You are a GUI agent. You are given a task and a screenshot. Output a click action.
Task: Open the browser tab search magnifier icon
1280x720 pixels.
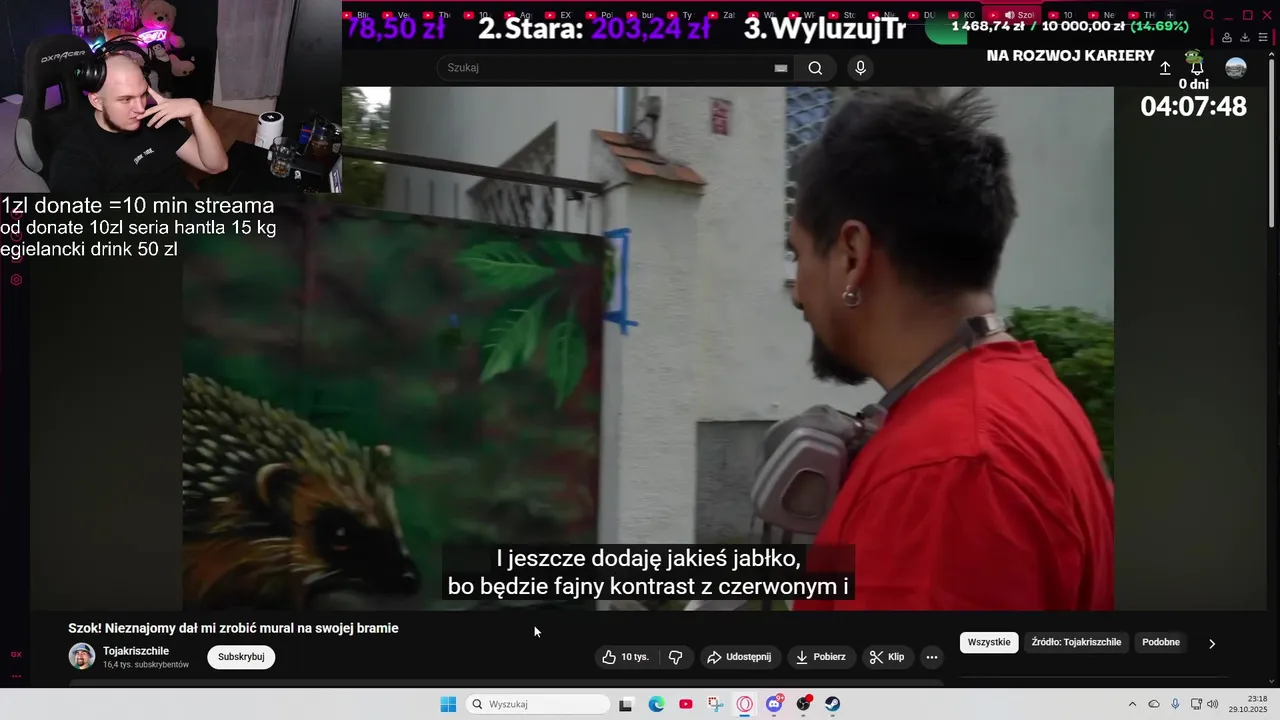pyautogui.click(x=1209, y=15)
